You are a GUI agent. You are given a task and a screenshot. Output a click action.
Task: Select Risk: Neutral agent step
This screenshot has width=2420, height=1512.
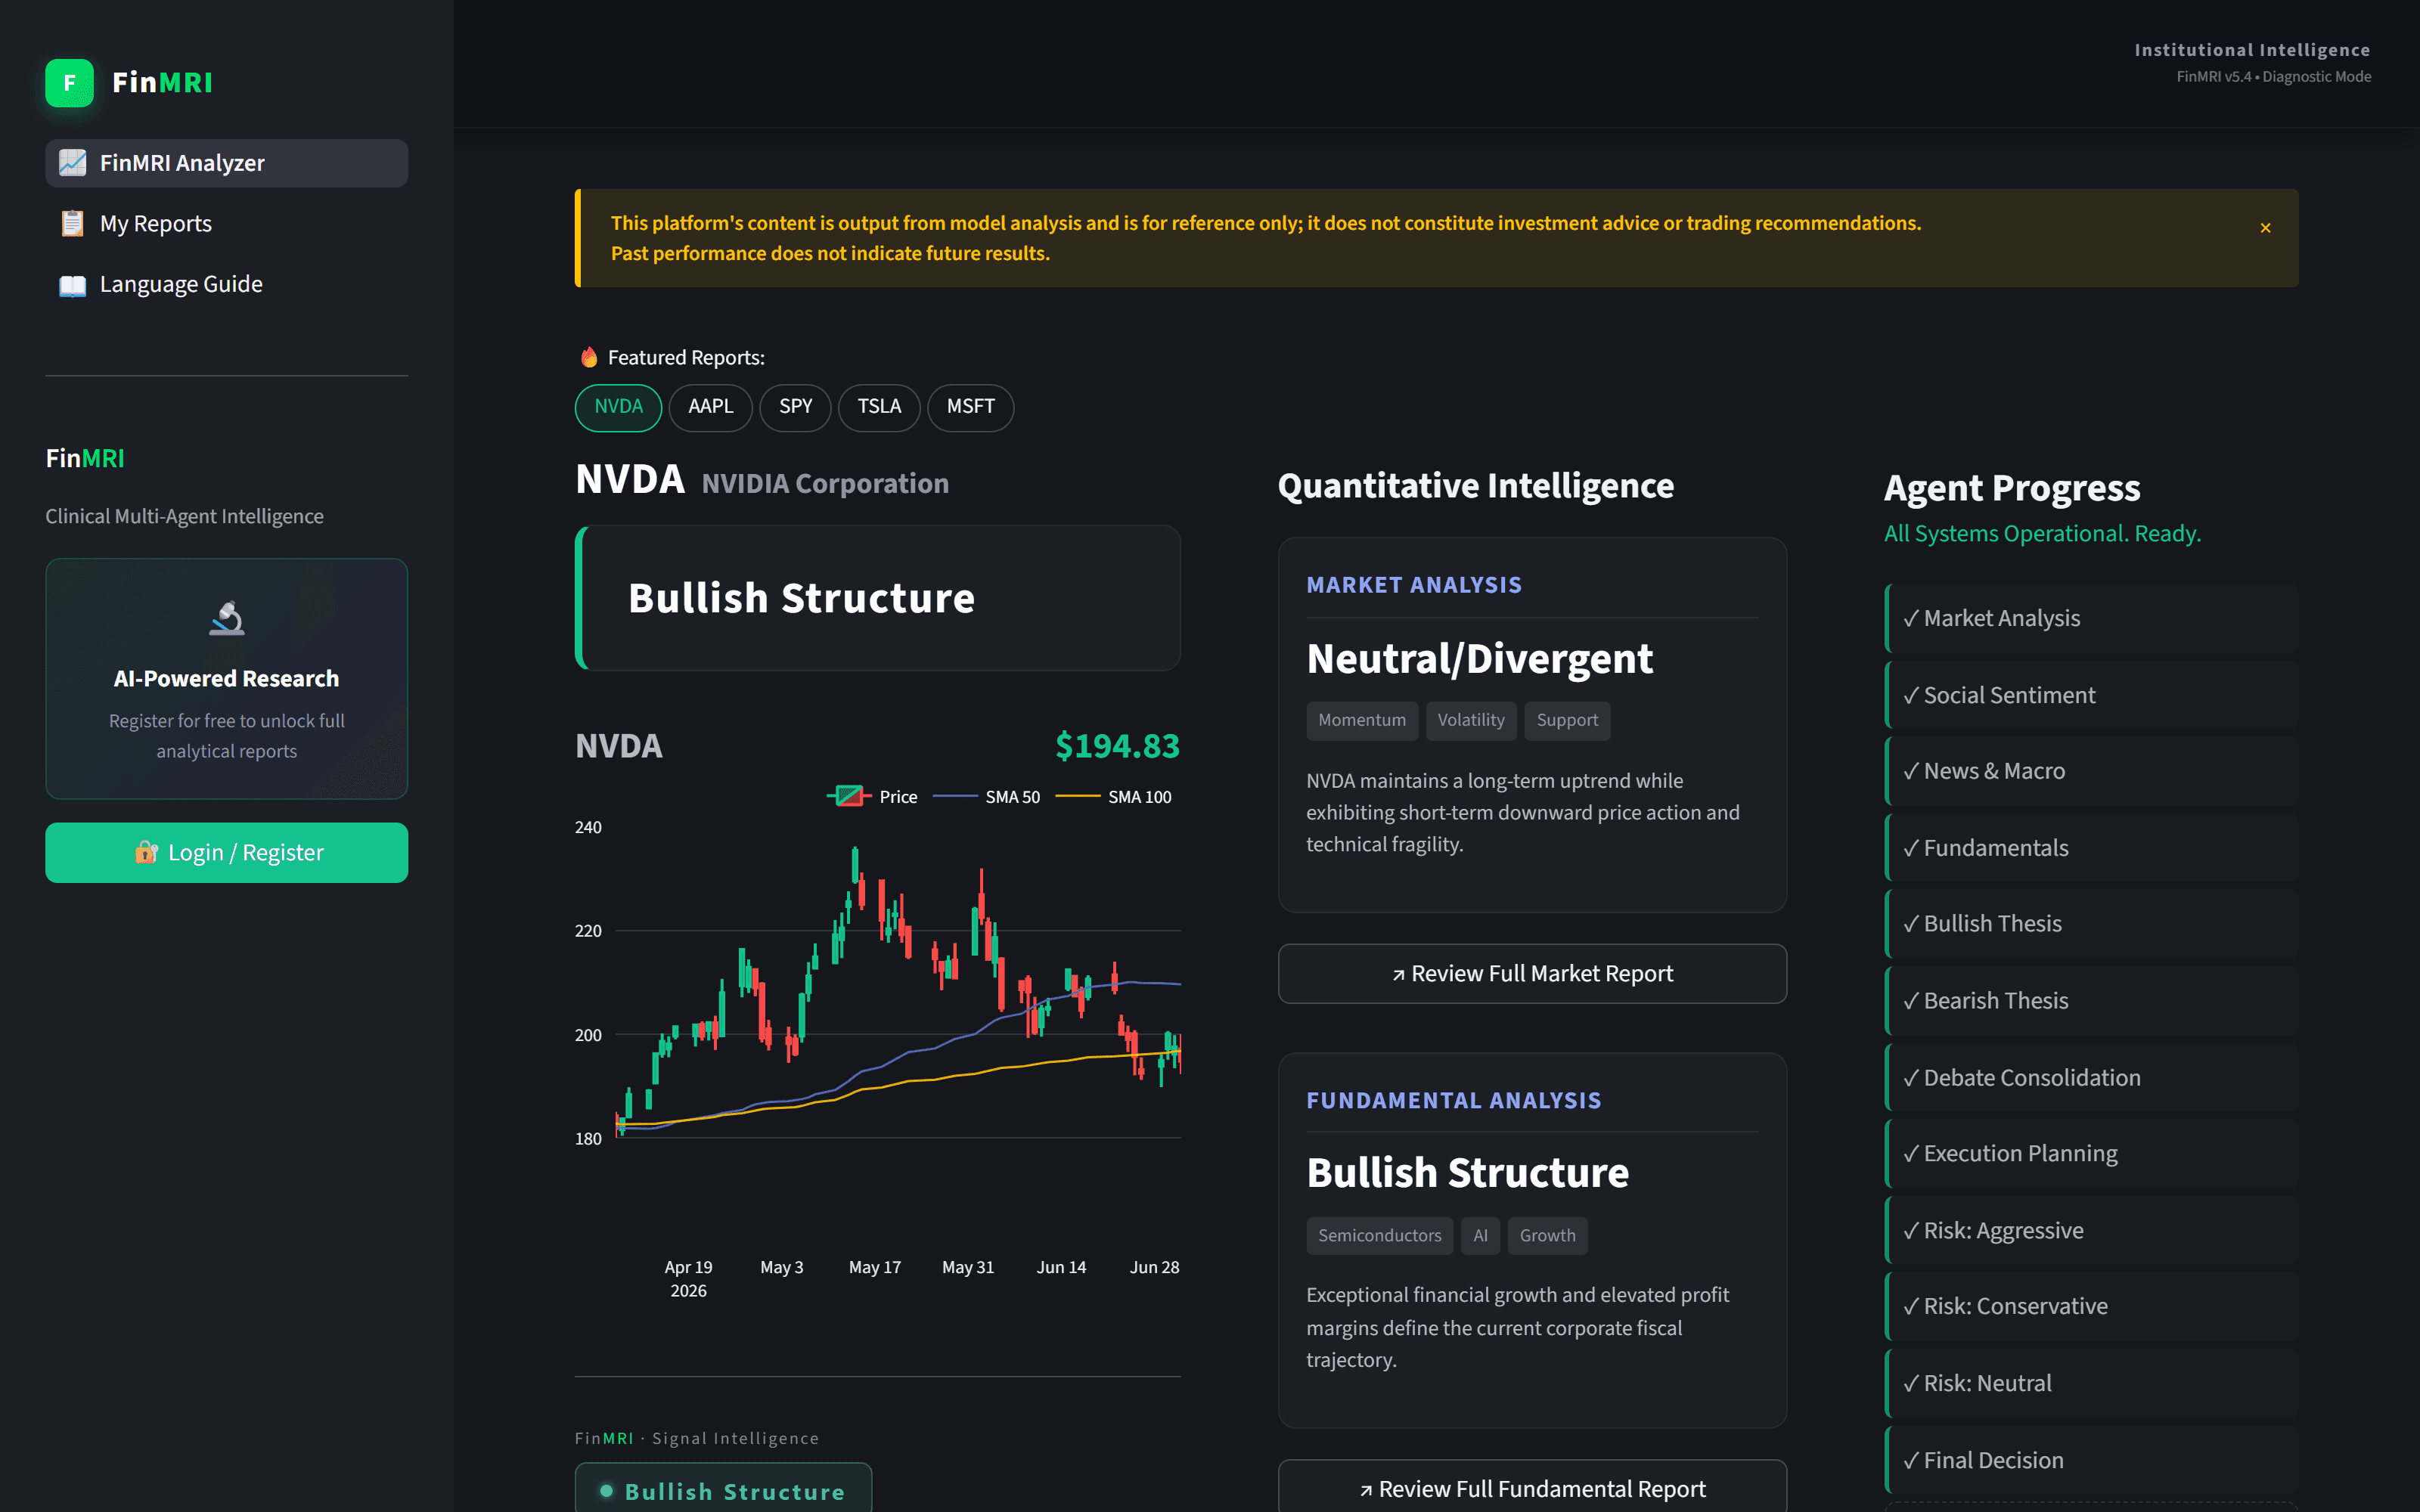click(x=2091, y=1384)
